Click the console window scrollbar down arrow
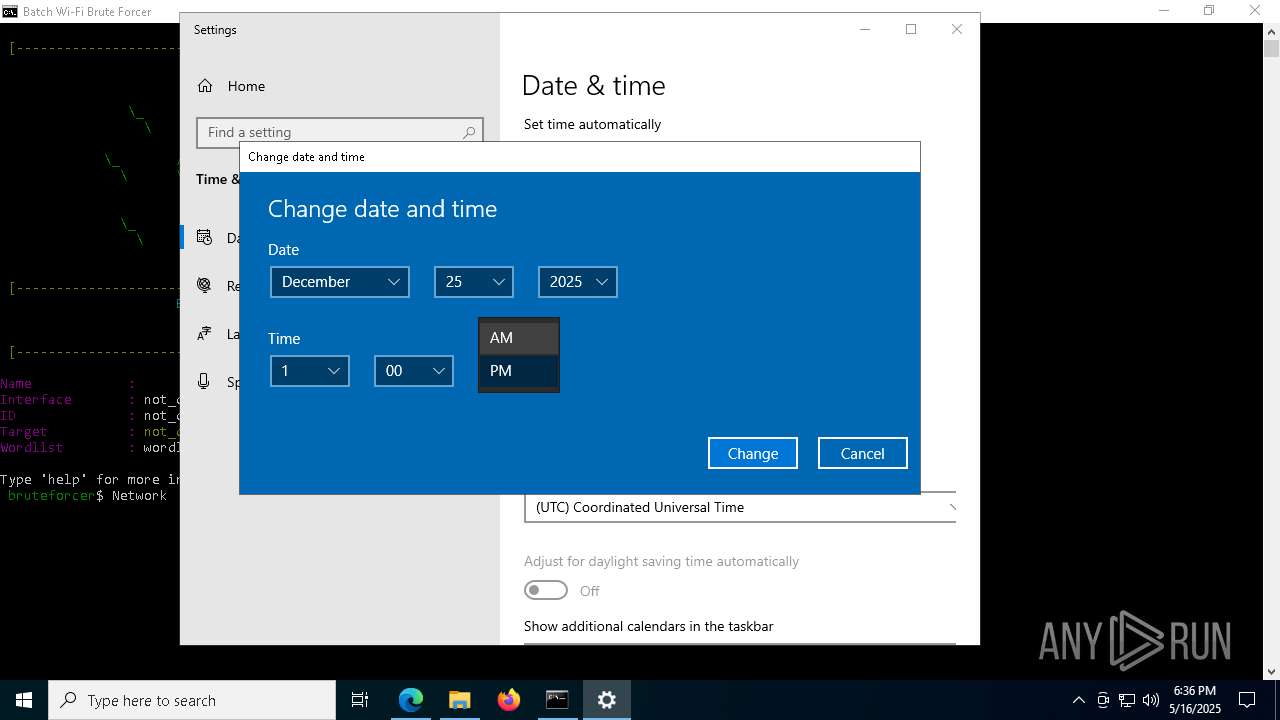This screenshot has width=1280, height=720. pyautogui.click(x=1271, y=672)
